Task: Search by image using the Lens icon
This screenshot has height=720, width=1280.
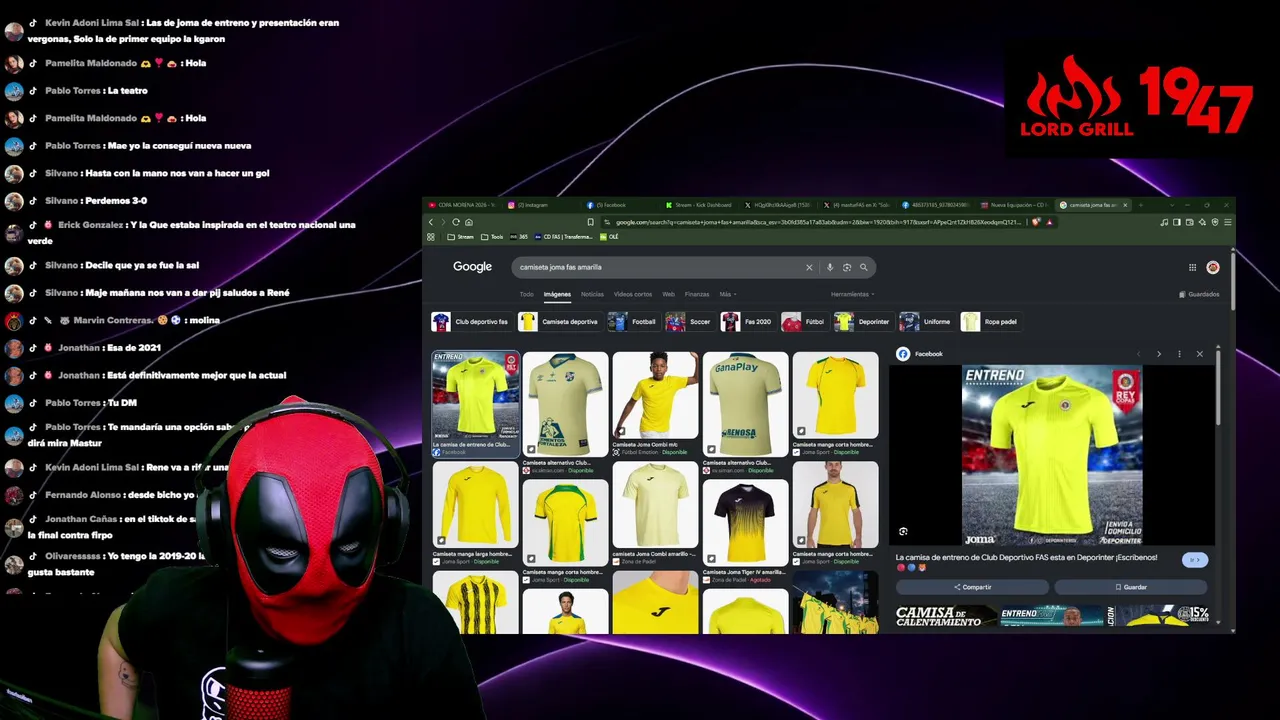Action: click(846, 267)
